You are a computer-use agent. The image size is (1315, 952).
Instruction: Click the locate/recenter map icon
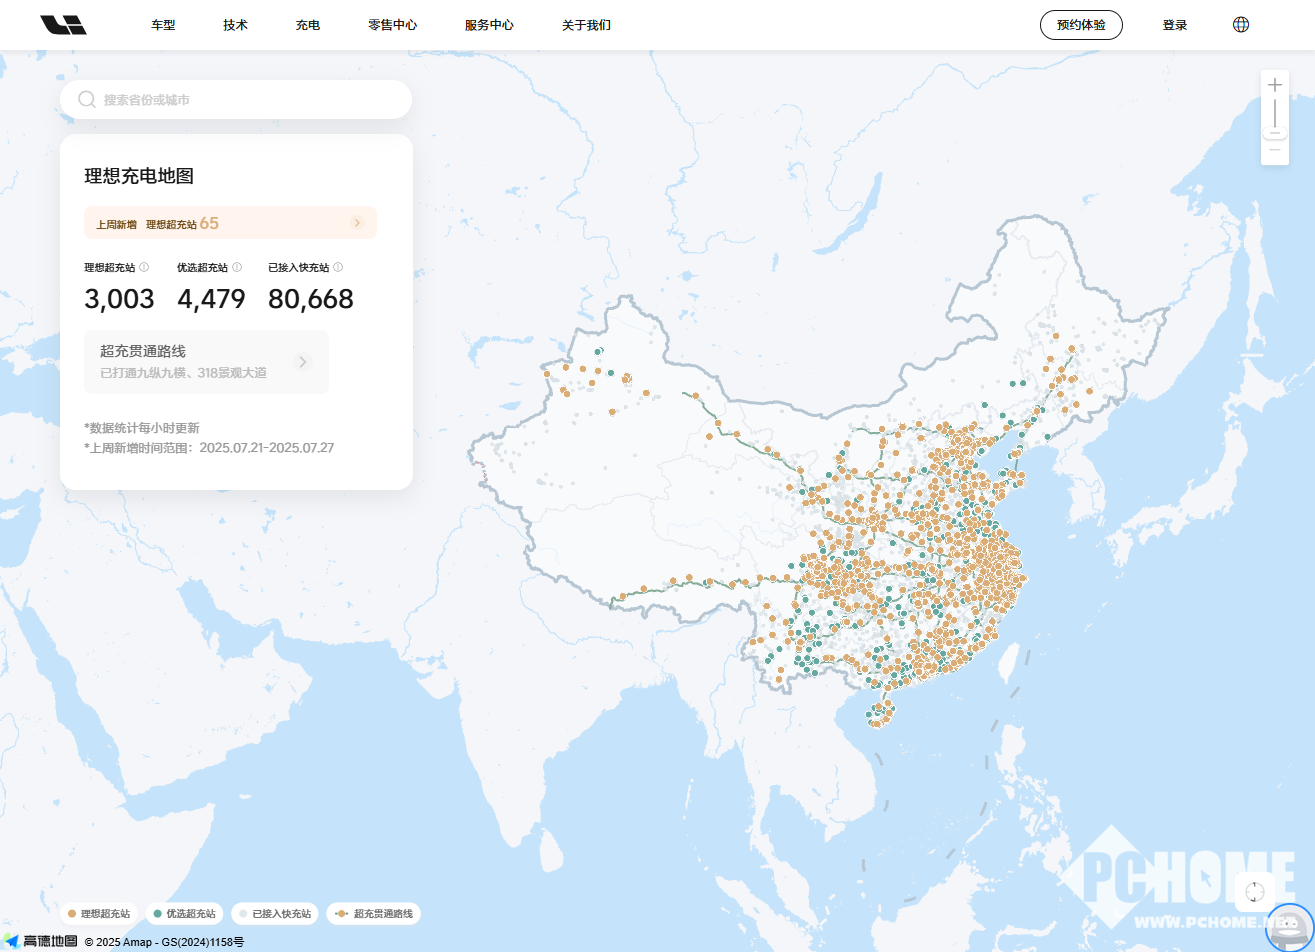[x=1255, y=892]
